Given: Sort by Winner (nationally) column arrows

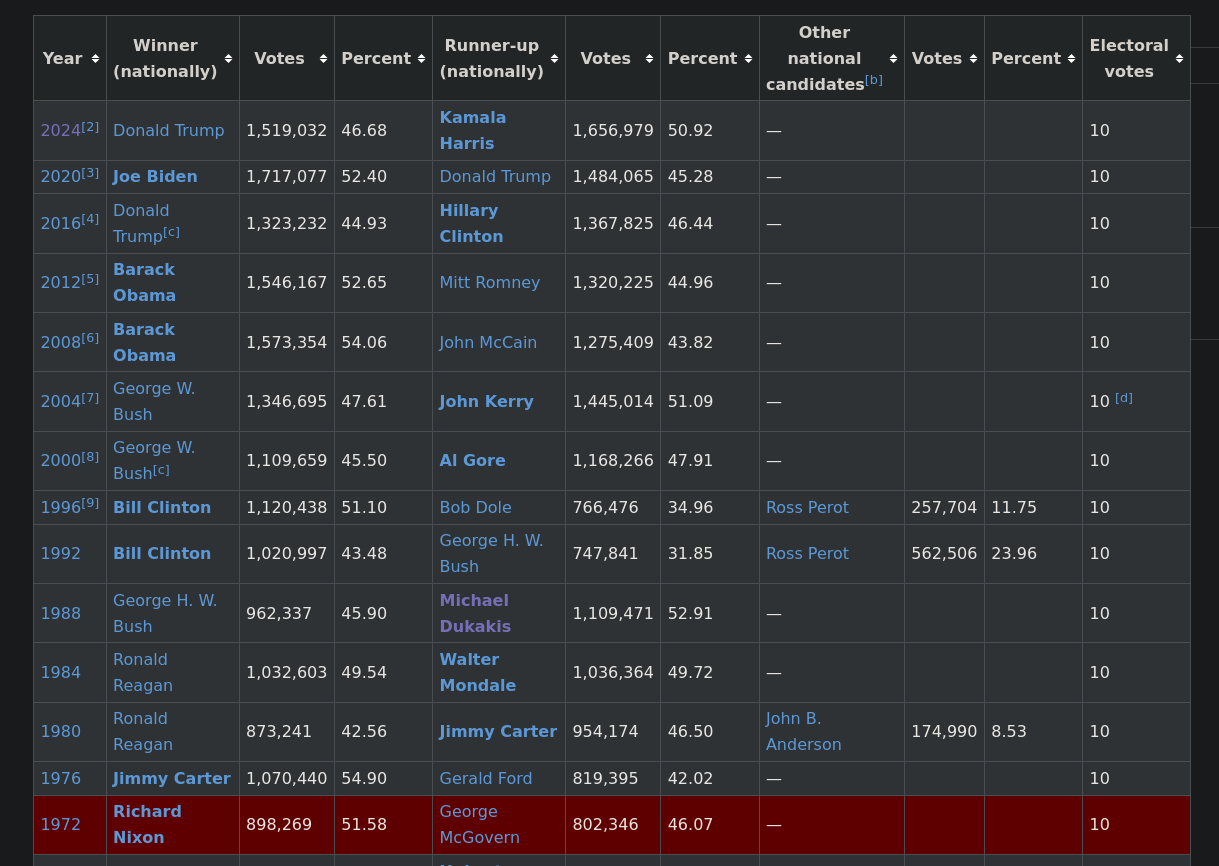Looking at the screenshot, I should [229, 59].
